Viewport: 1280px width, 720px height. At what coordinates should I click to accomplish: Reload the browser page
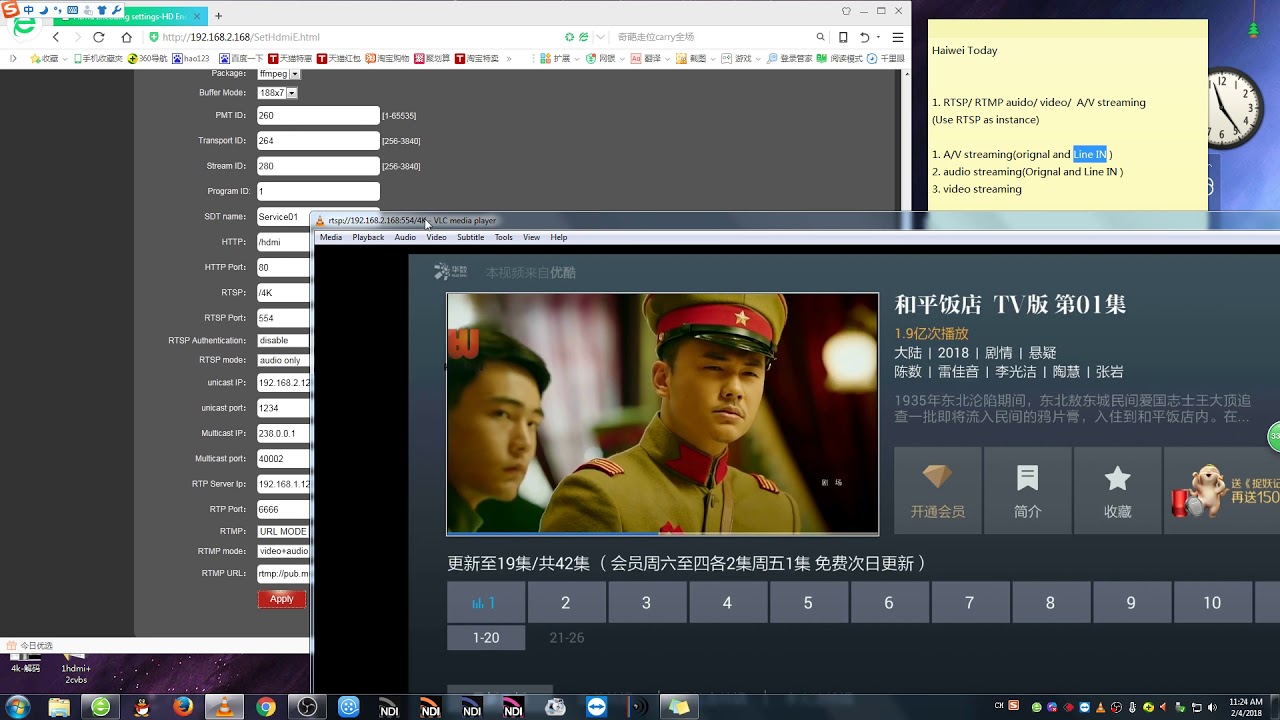[98, 37]
